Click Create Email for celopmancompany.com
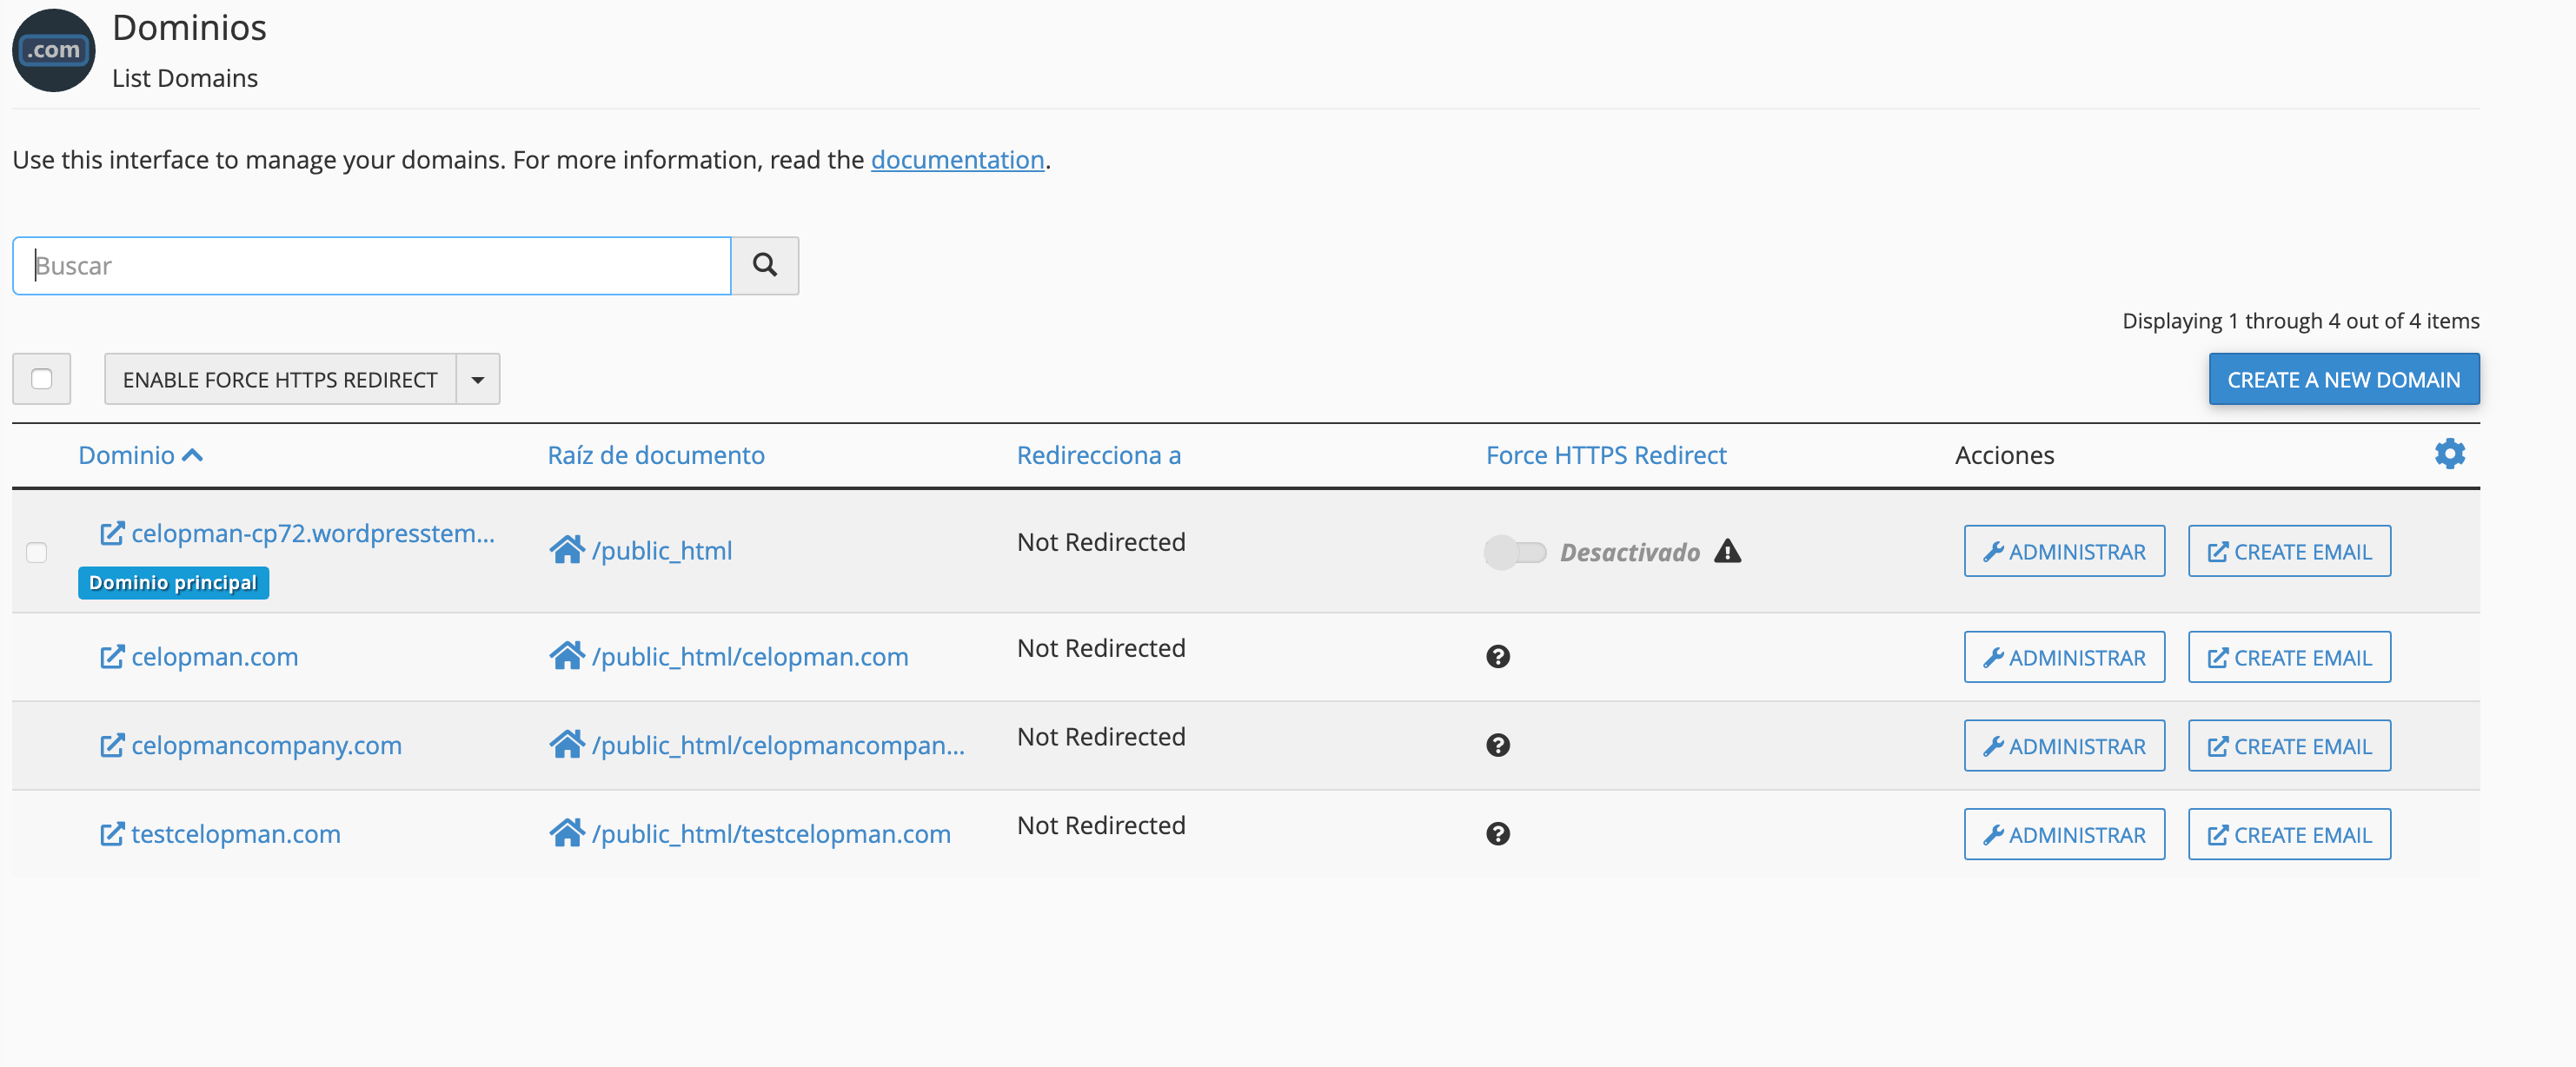Image resolution: width=2576 pixels, height=1067 pixels. (x=2289, y=746)
